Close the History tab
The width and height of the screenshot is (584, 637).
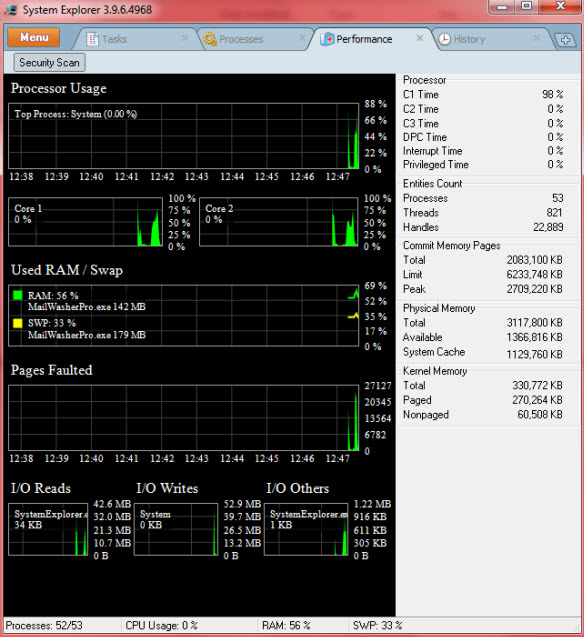click(x=536, y=38)
